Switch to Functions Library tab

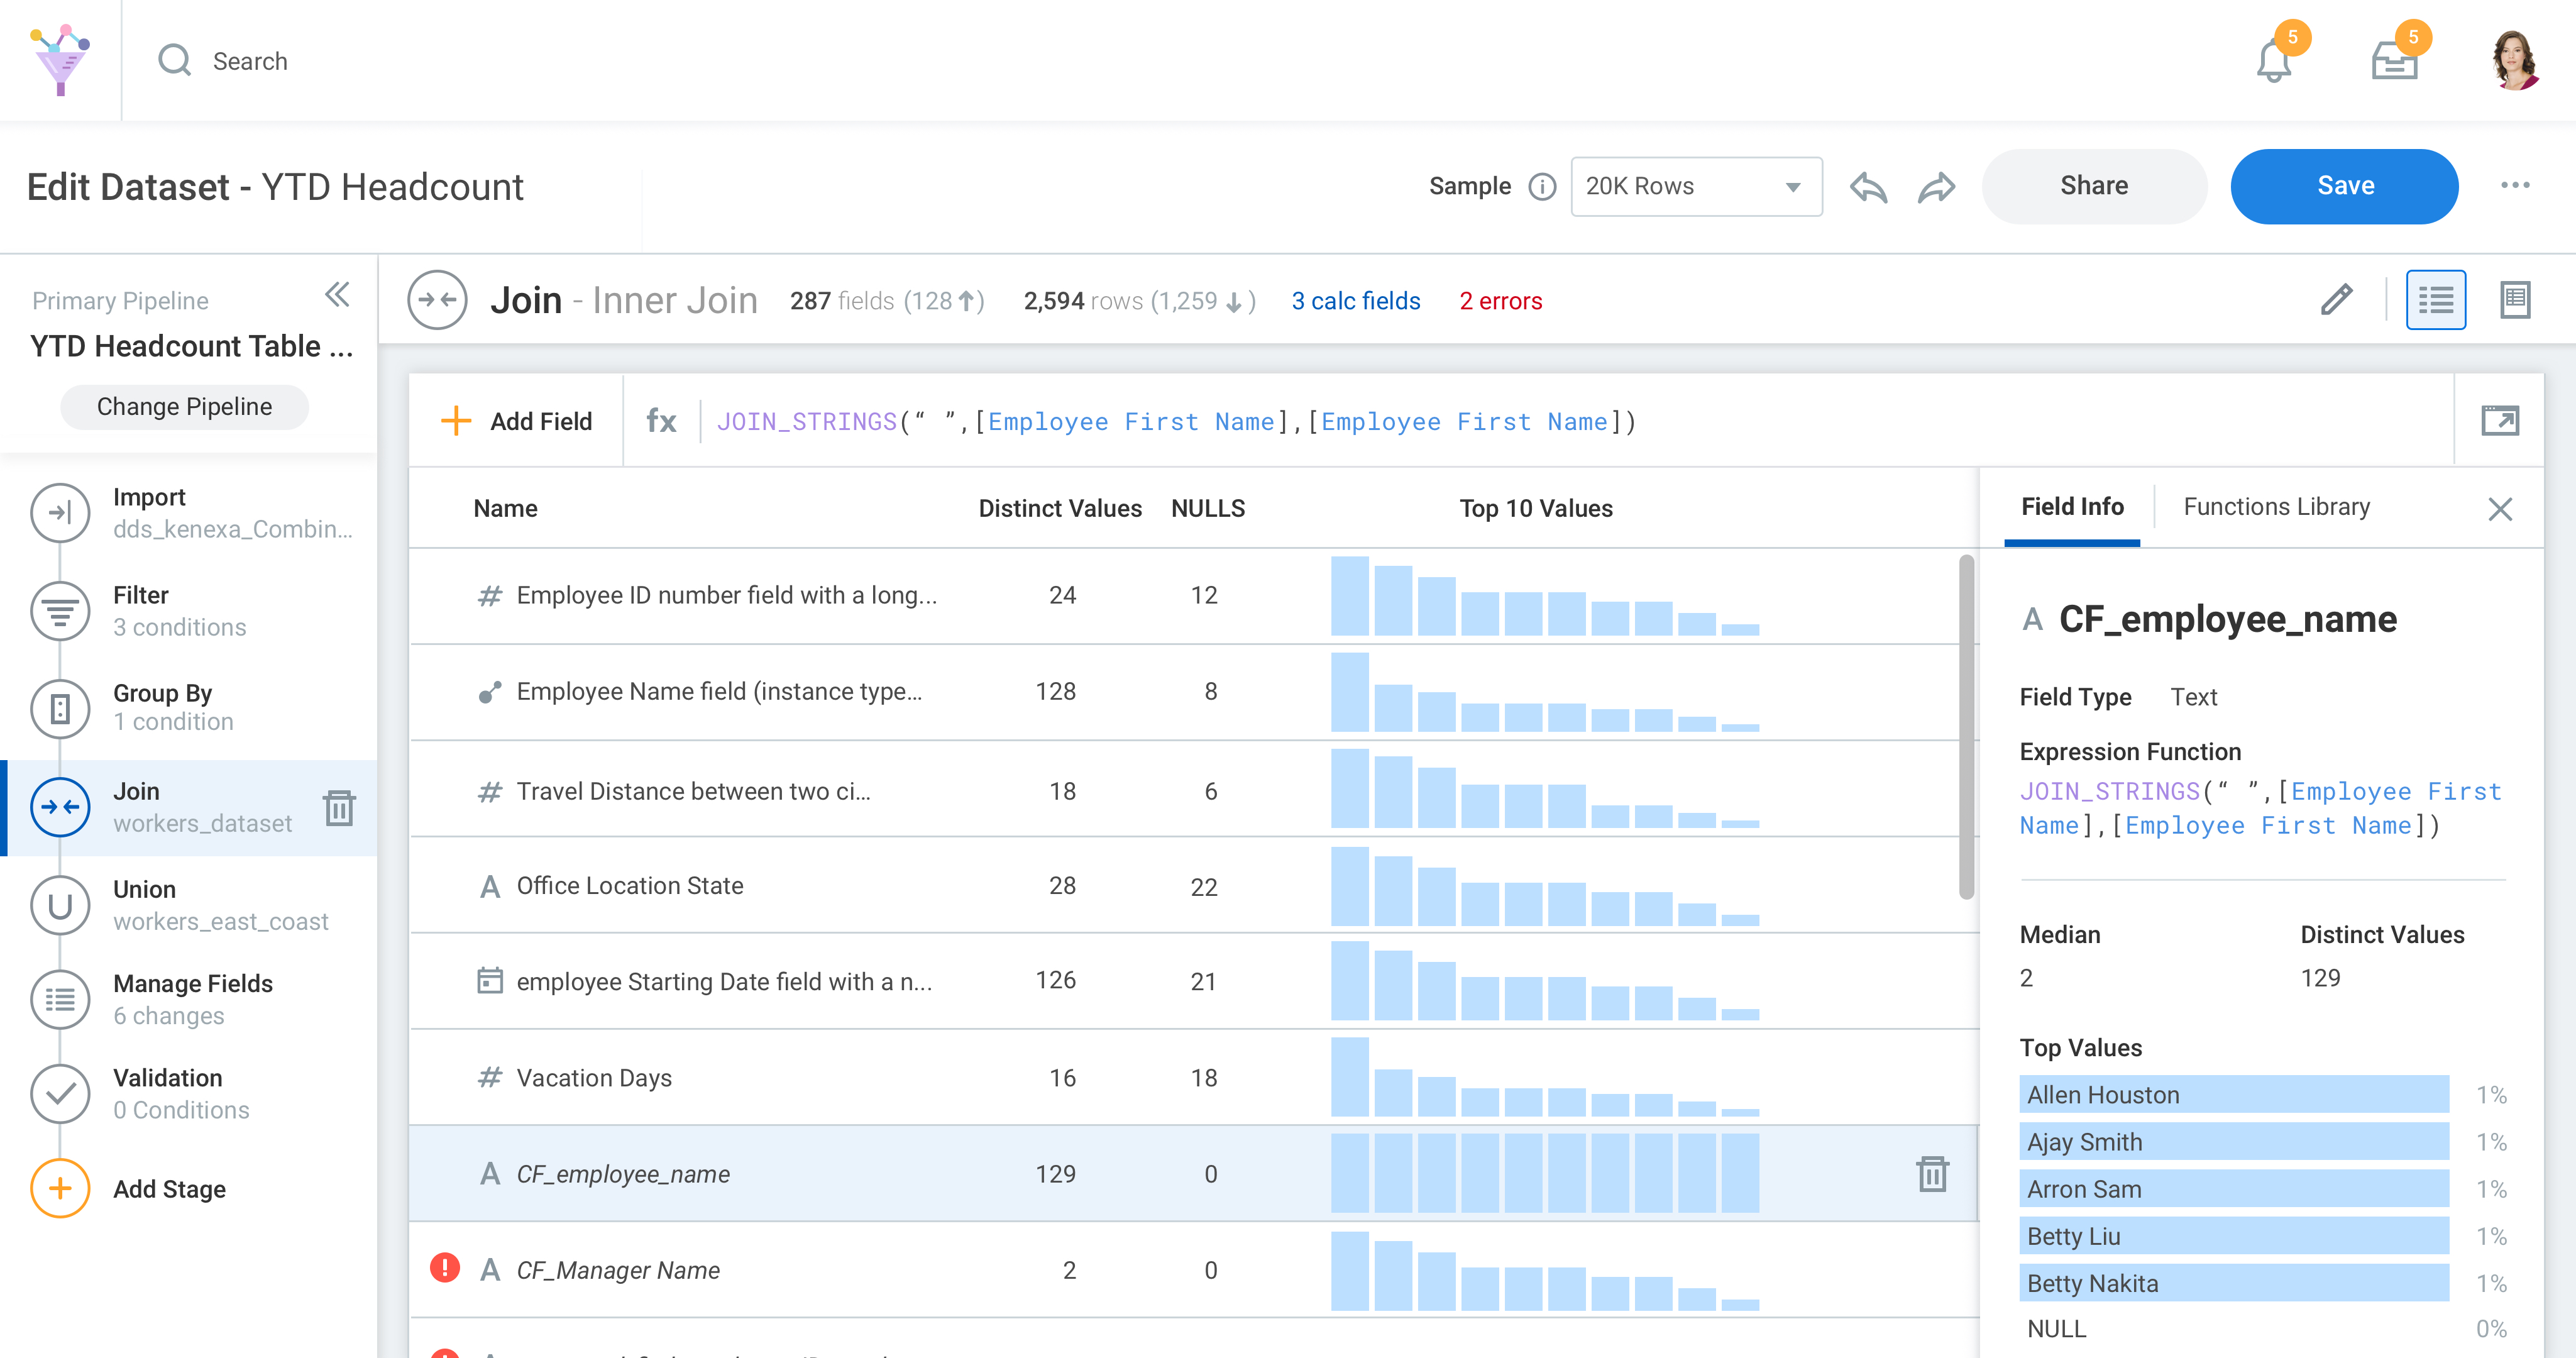(2276, 507)
